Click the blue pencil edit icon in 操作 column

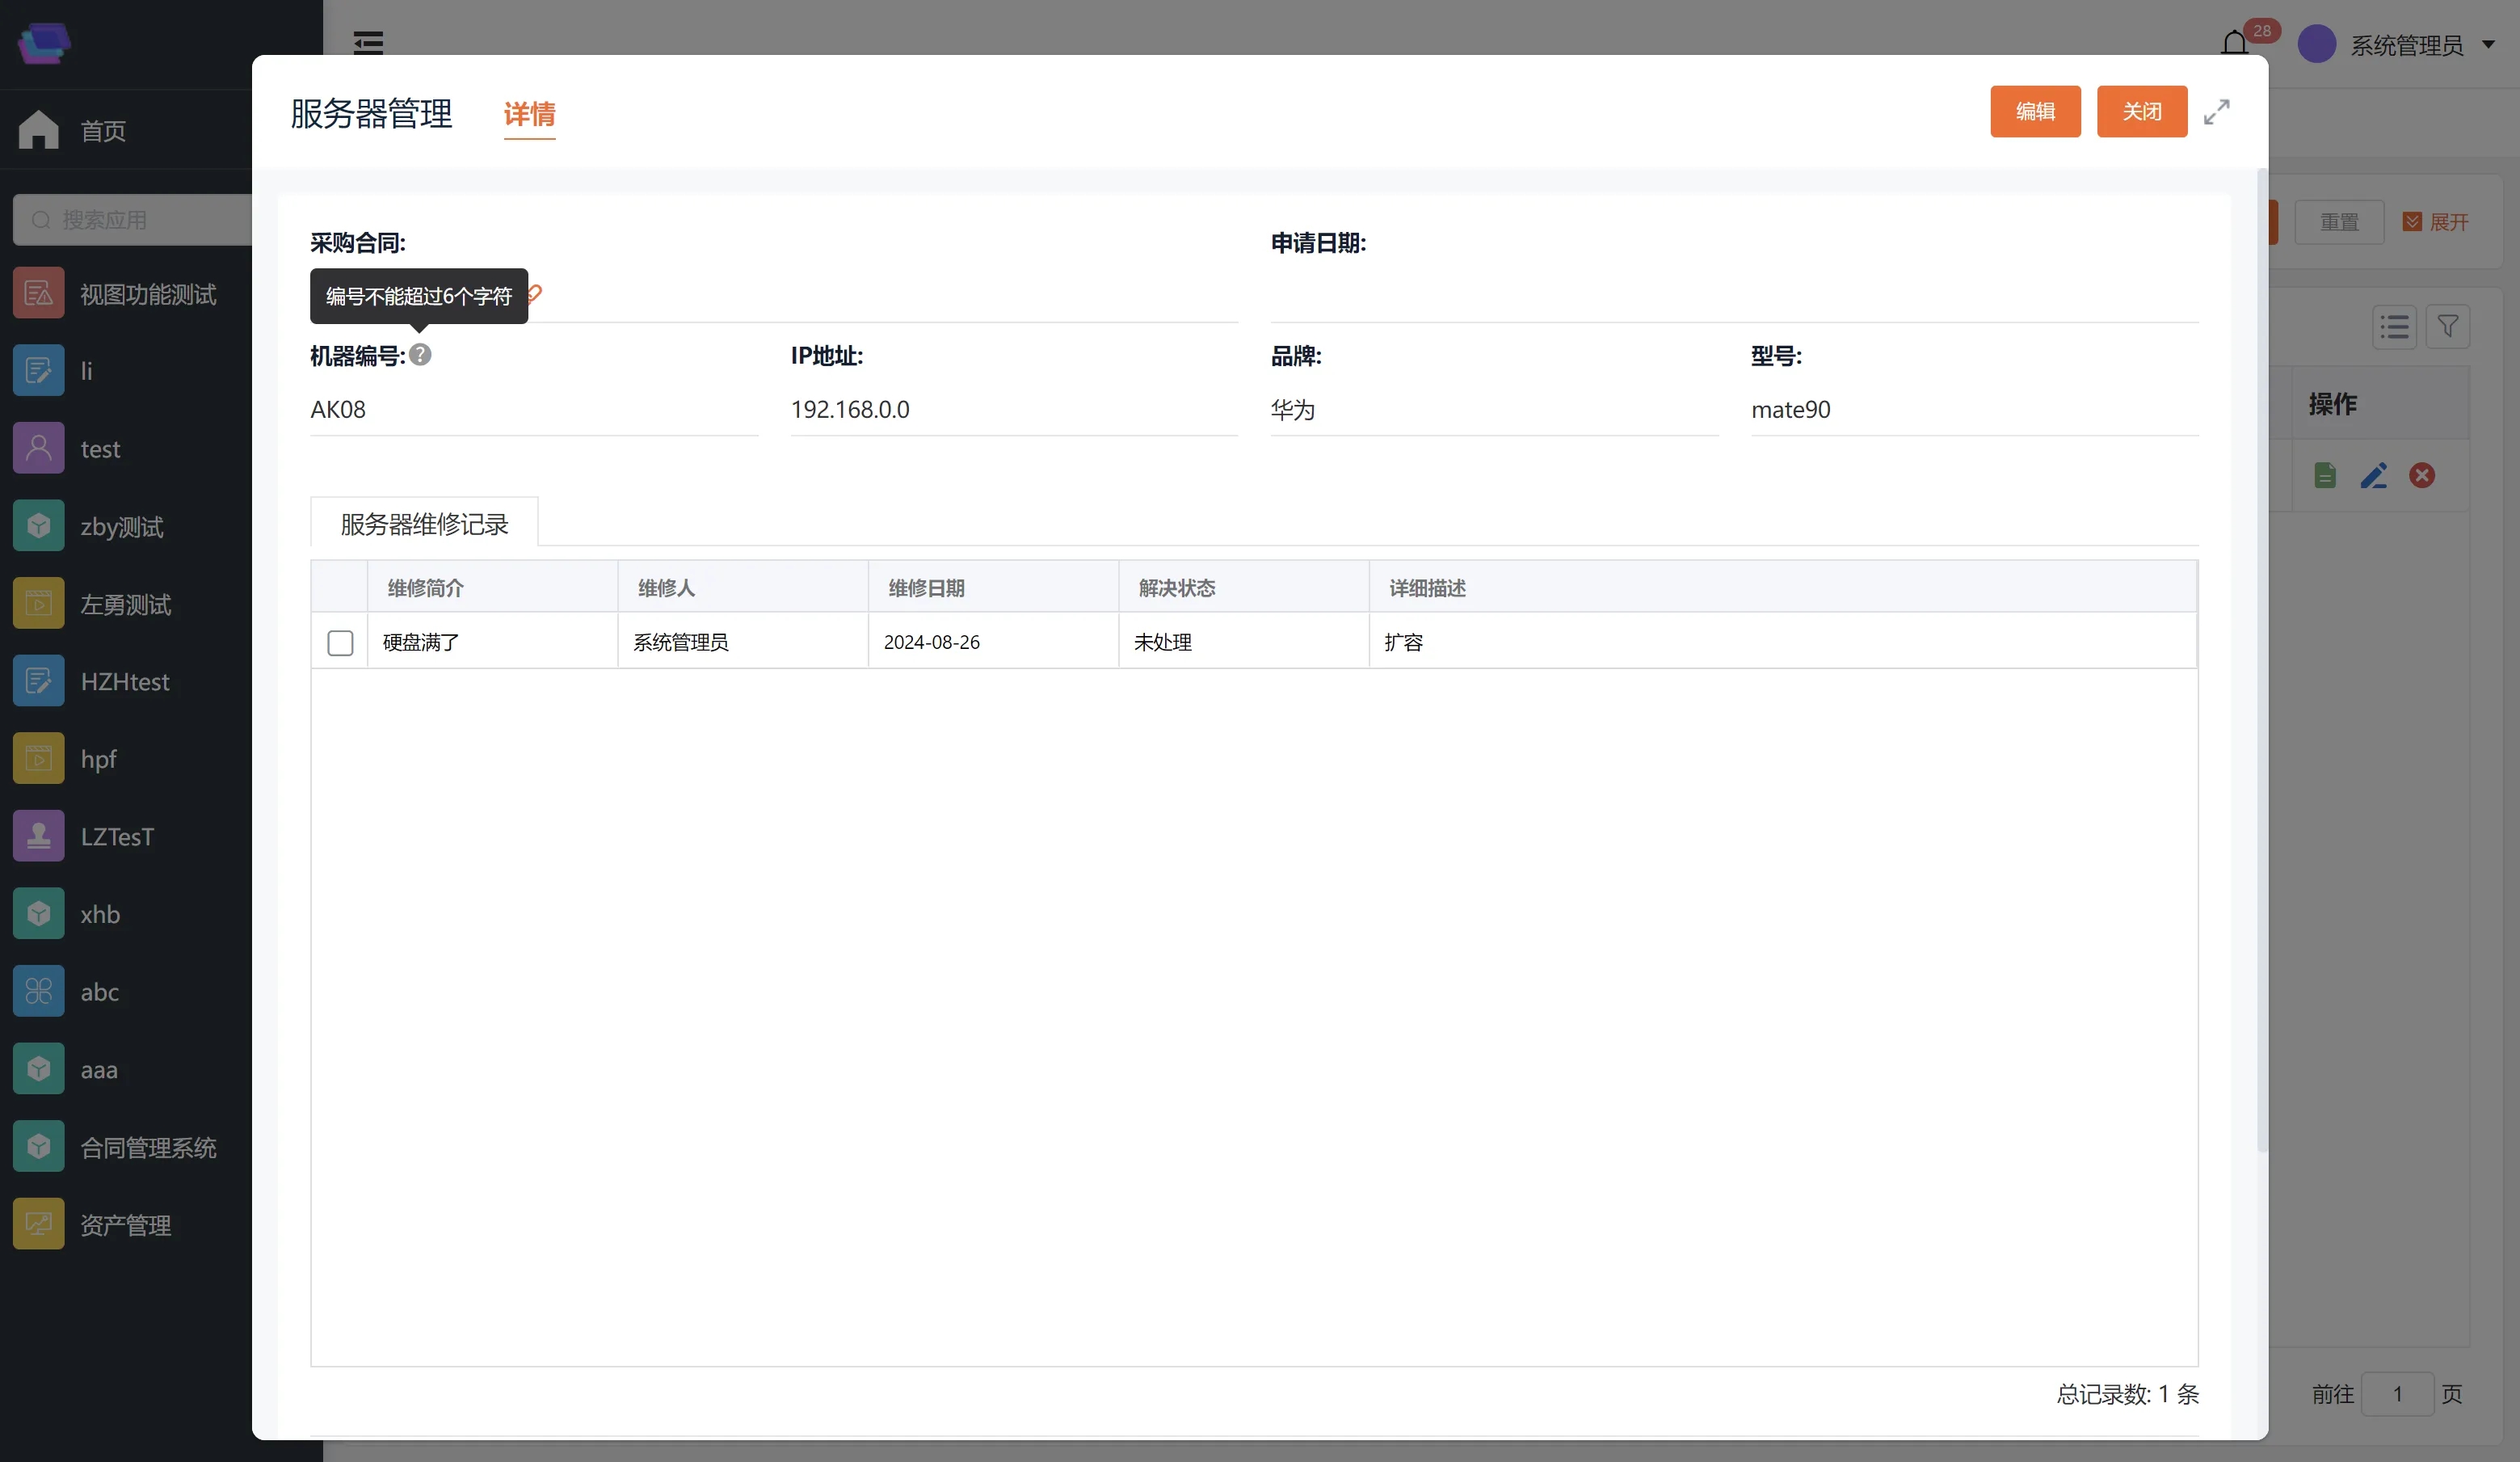[x=2373, y=476]
